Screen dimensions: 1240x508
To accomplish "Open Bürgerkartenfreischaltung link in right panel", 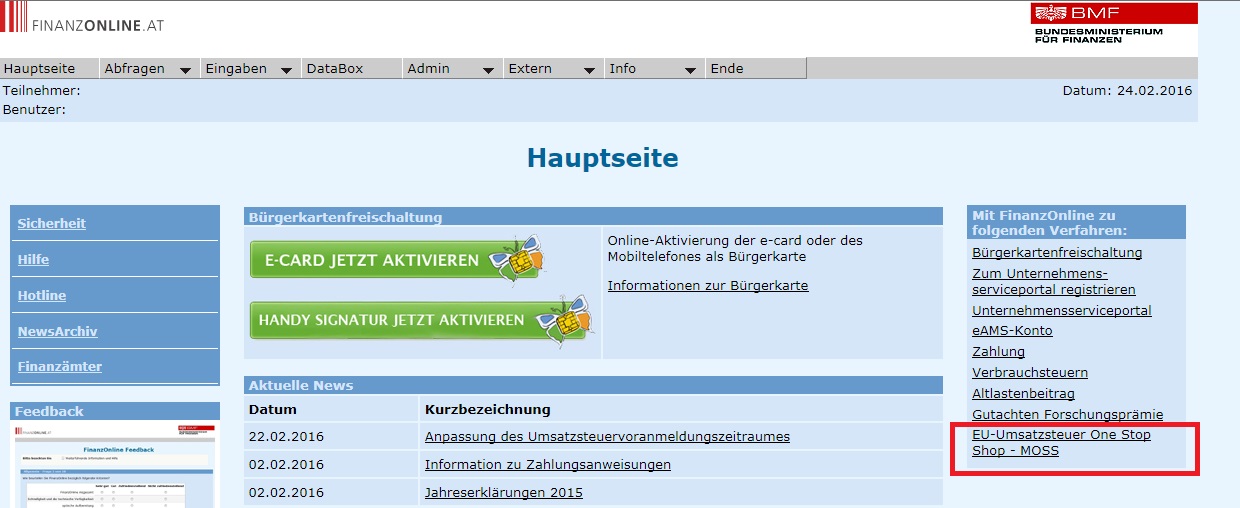I will click(x=1057, y=253).
